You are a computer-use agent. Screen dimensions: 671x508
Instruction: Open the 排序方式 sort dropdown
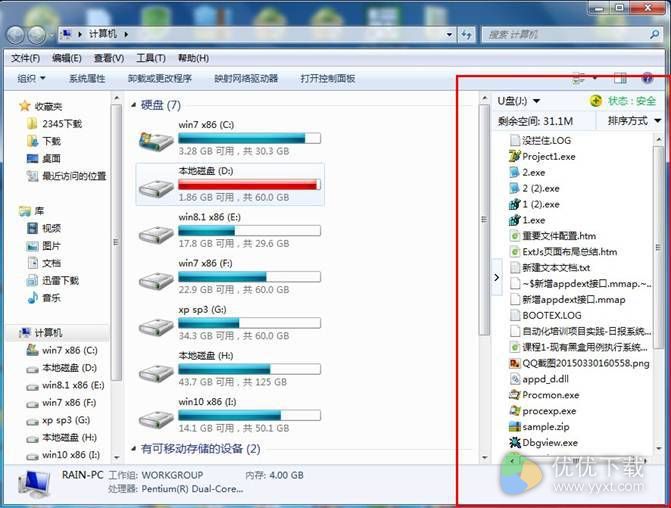coord(635,121)
